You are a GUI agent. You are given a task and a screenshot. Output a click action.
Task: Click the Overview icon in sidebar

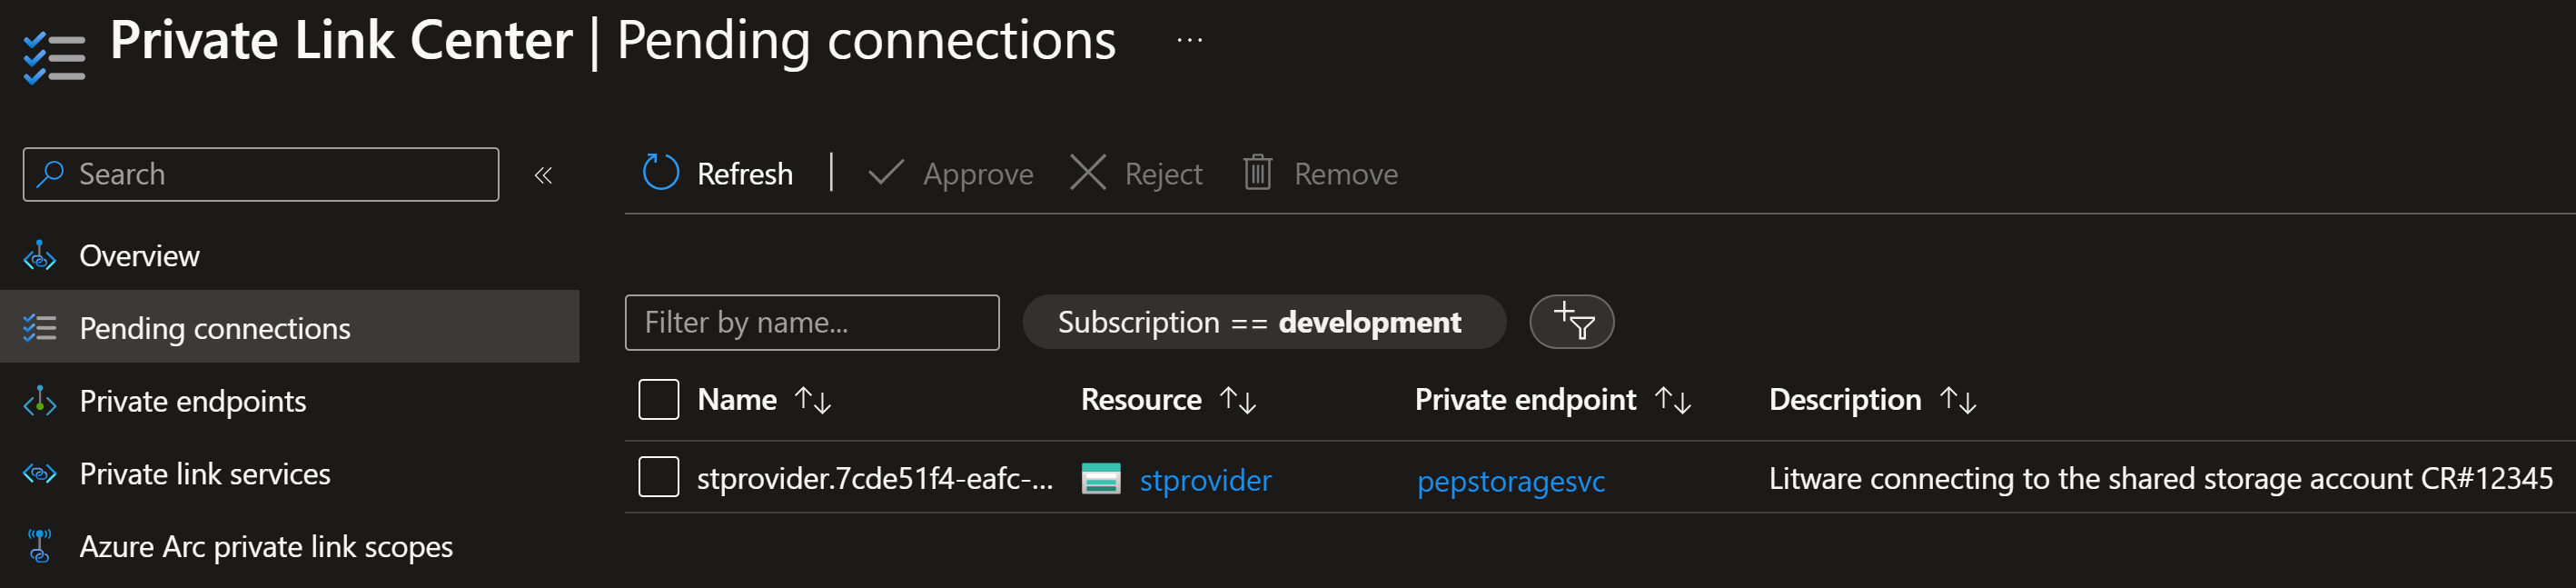click(x=39, y=256)
